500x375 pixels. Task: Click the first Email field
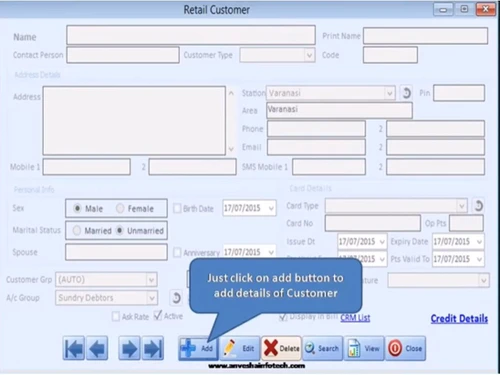(x=316, y=147)
